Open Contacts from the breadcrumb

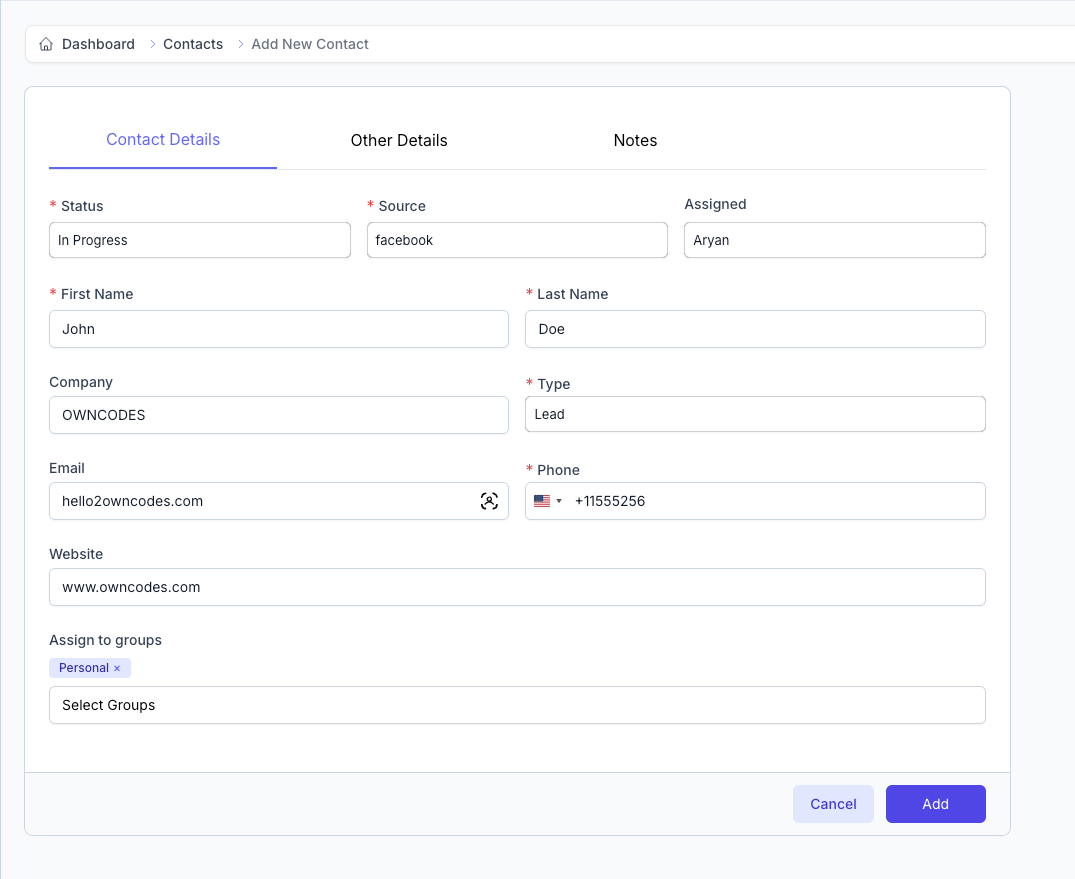pos(192,44)
